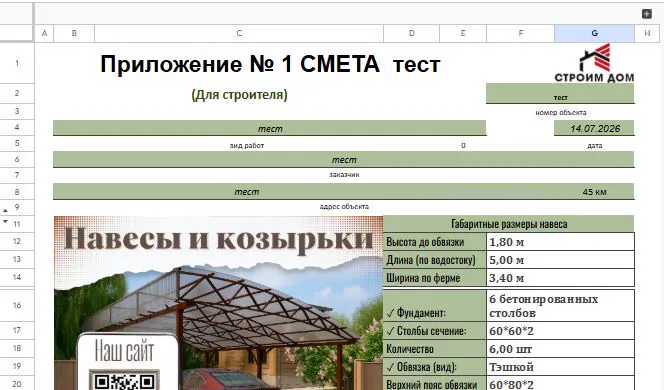Click the Строим Дом logo image
The width and height of the screenshot is (664, 390).
click(x=595, y=63)
